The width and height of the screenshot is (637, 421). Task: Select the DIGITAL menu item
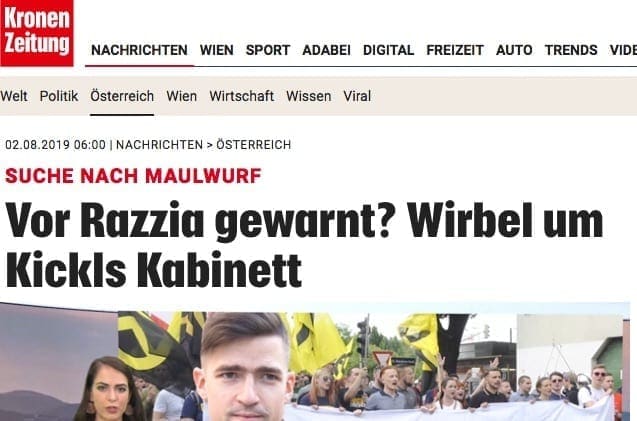pos(388,50)
